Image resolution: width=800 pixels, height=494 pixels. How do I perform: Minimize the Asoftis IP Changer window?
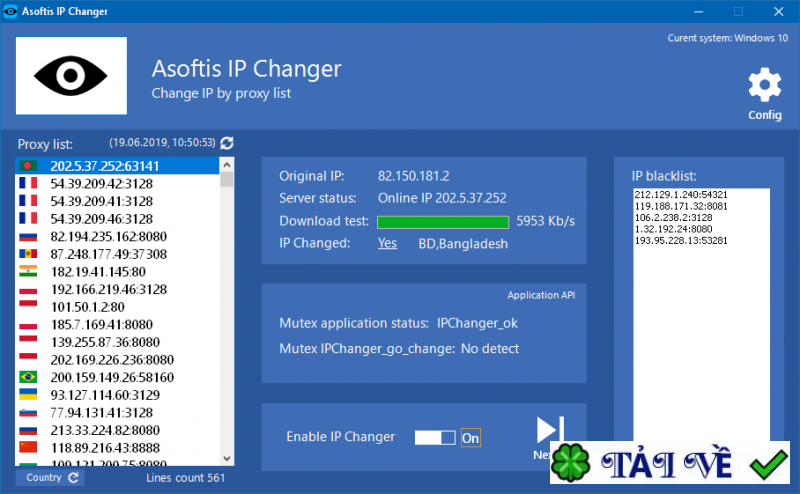pos(698,11)
